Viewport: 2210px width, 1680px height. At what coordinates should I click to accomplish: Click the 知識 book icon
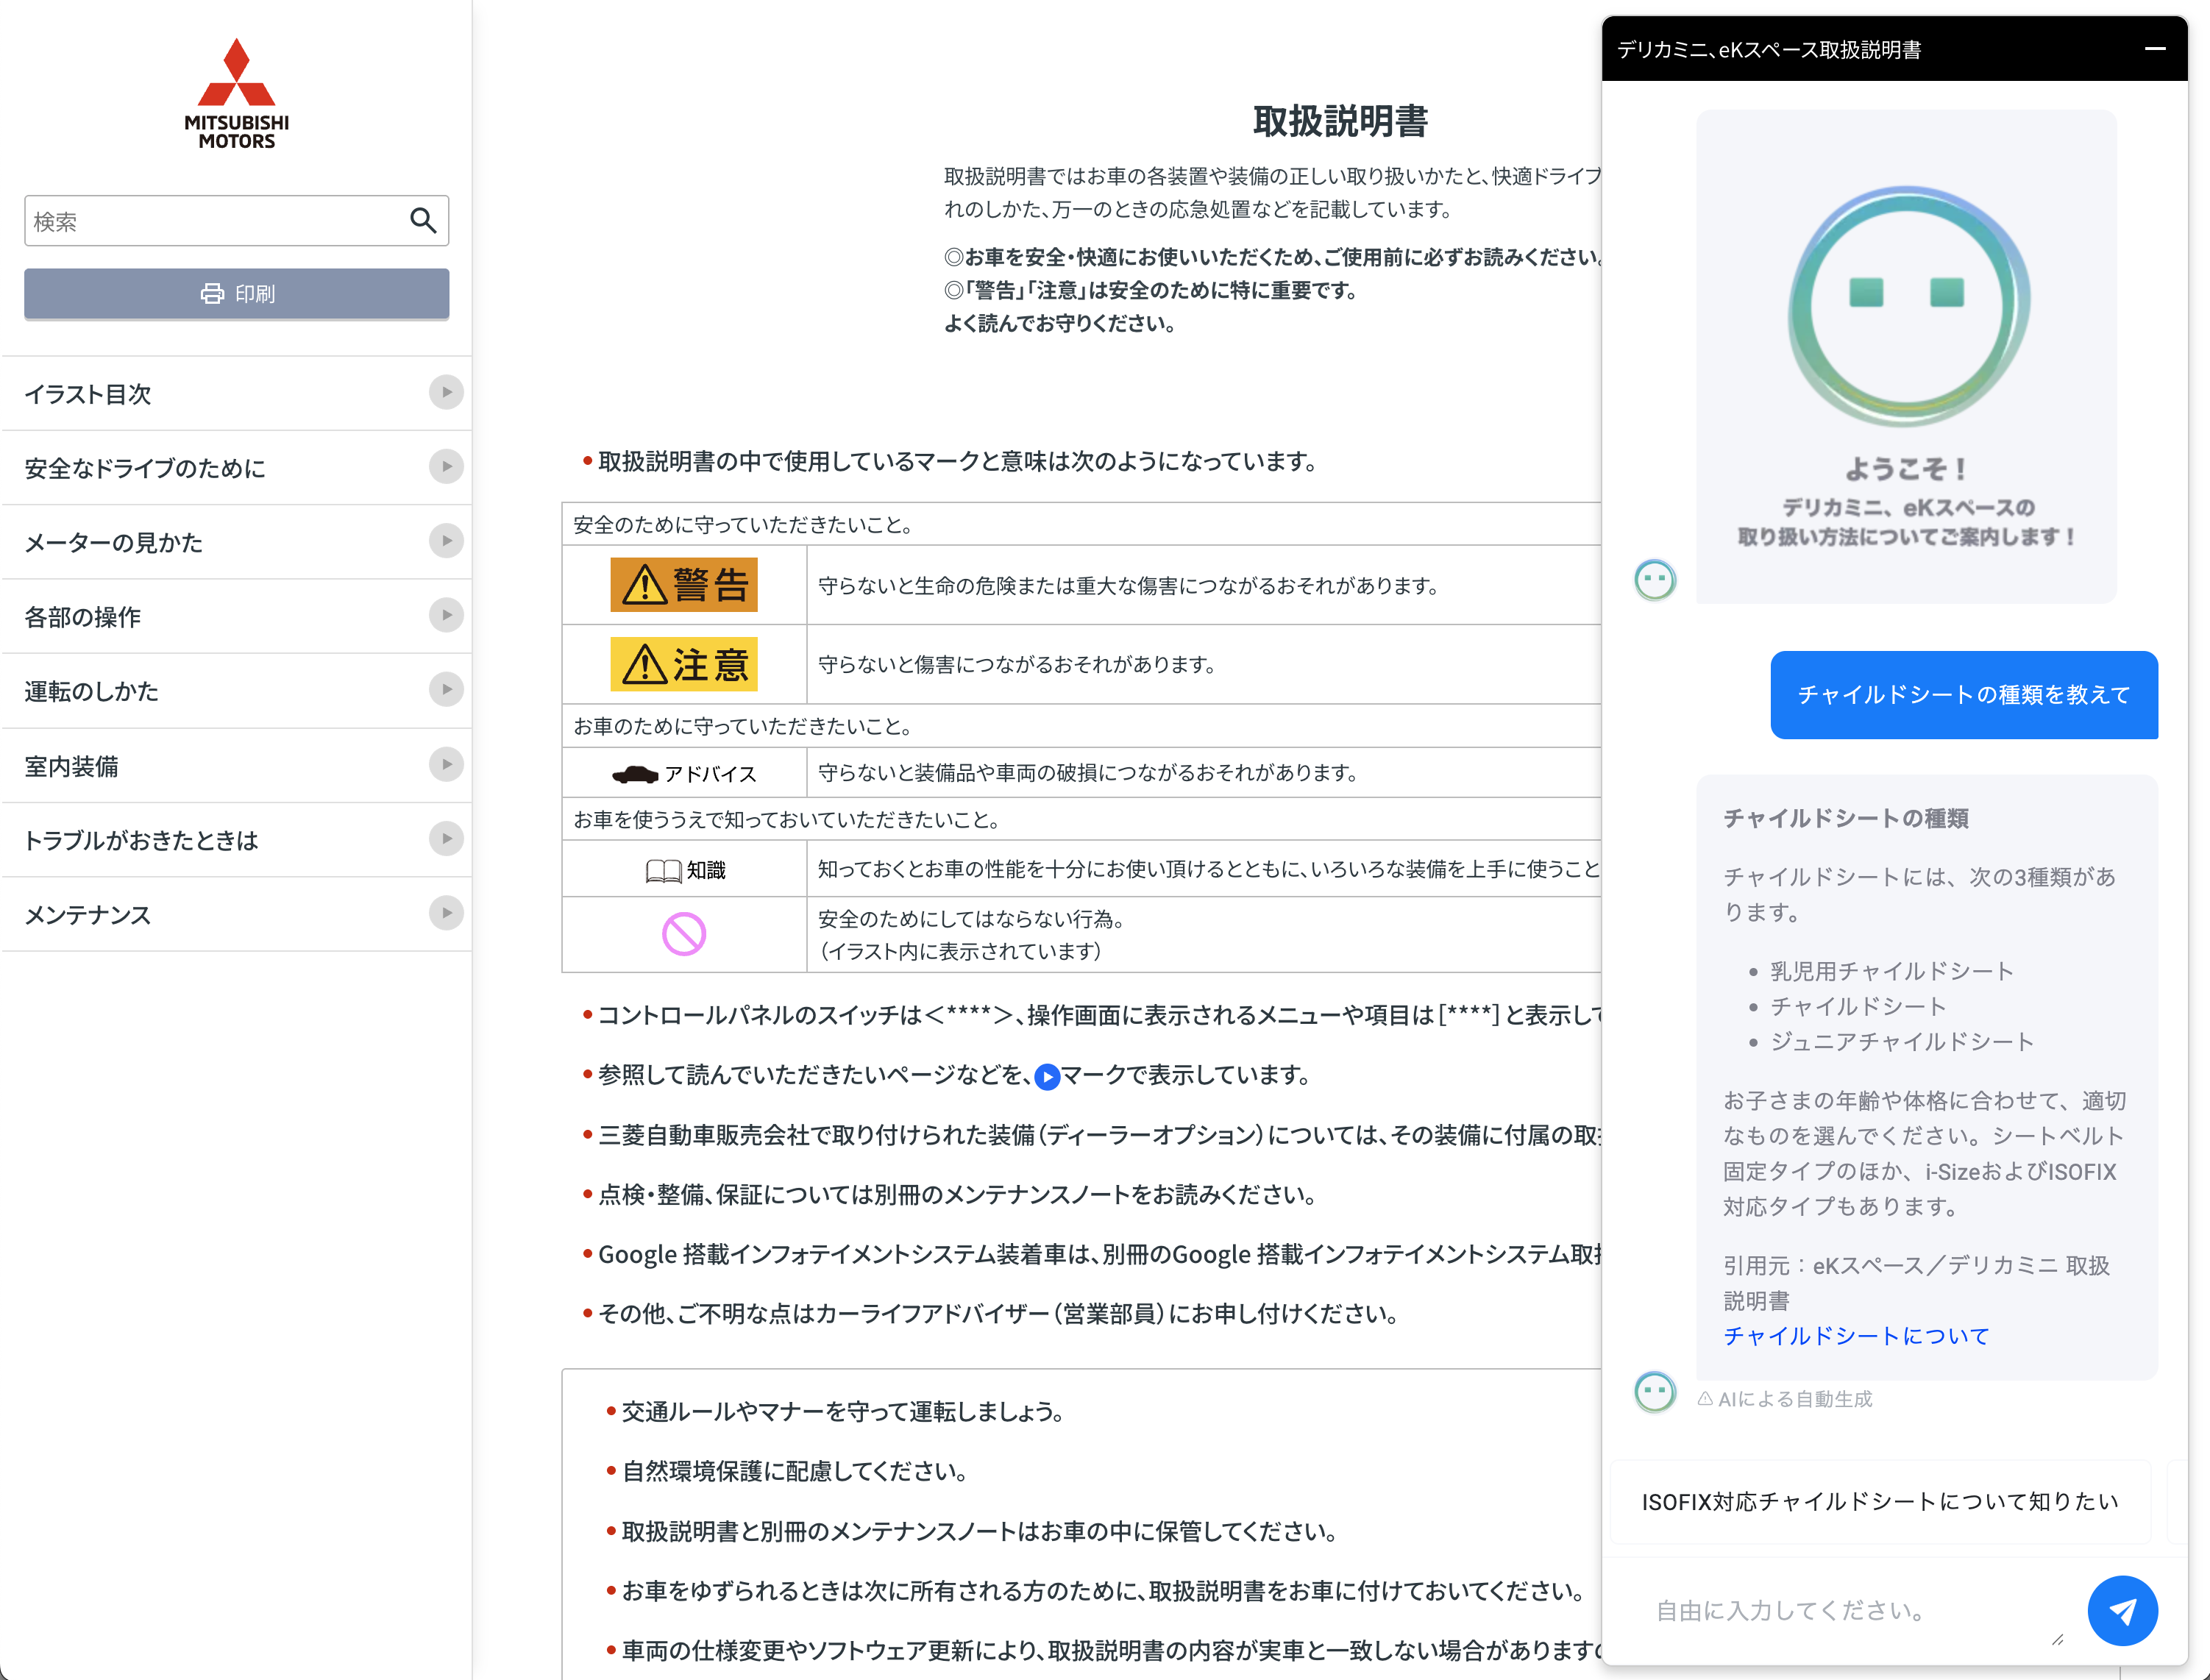pyautogui.click(x=663, y=871)
